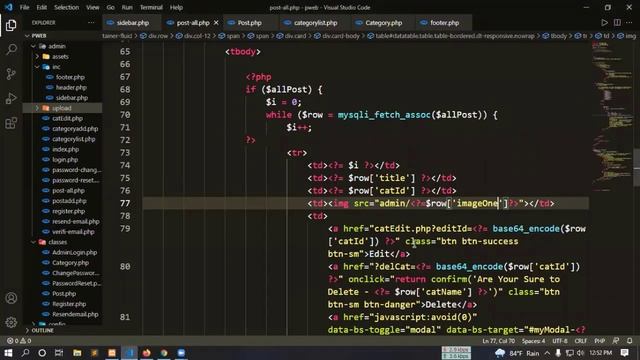Screen dimensions: 640x360
Task: Open the Accounts menu icon
Action: click(x=11, y=298)
